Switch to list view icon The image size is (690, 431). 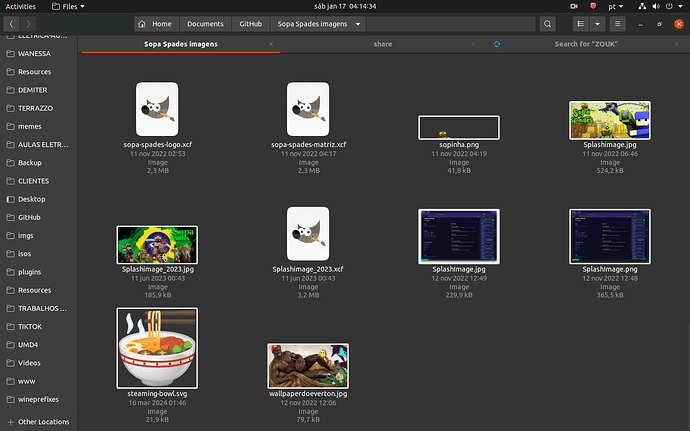pos(581,24)
